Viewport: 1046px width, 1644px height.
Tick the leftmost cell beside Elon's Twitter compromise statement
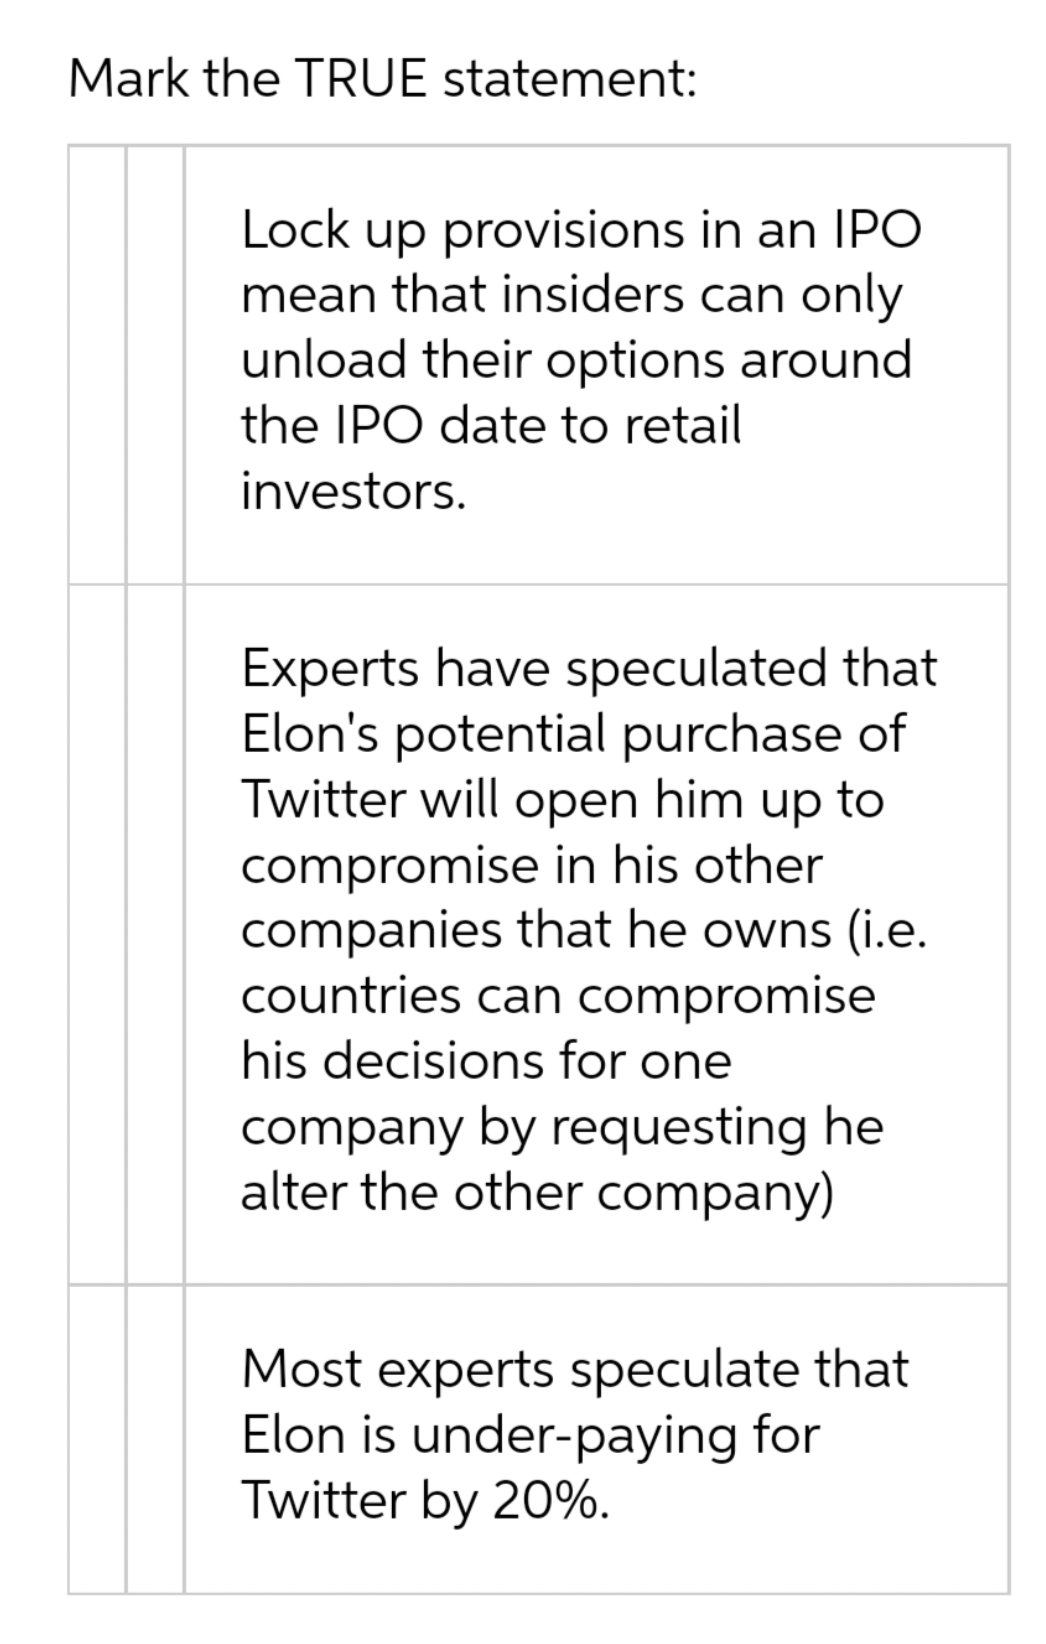(97, 933)
